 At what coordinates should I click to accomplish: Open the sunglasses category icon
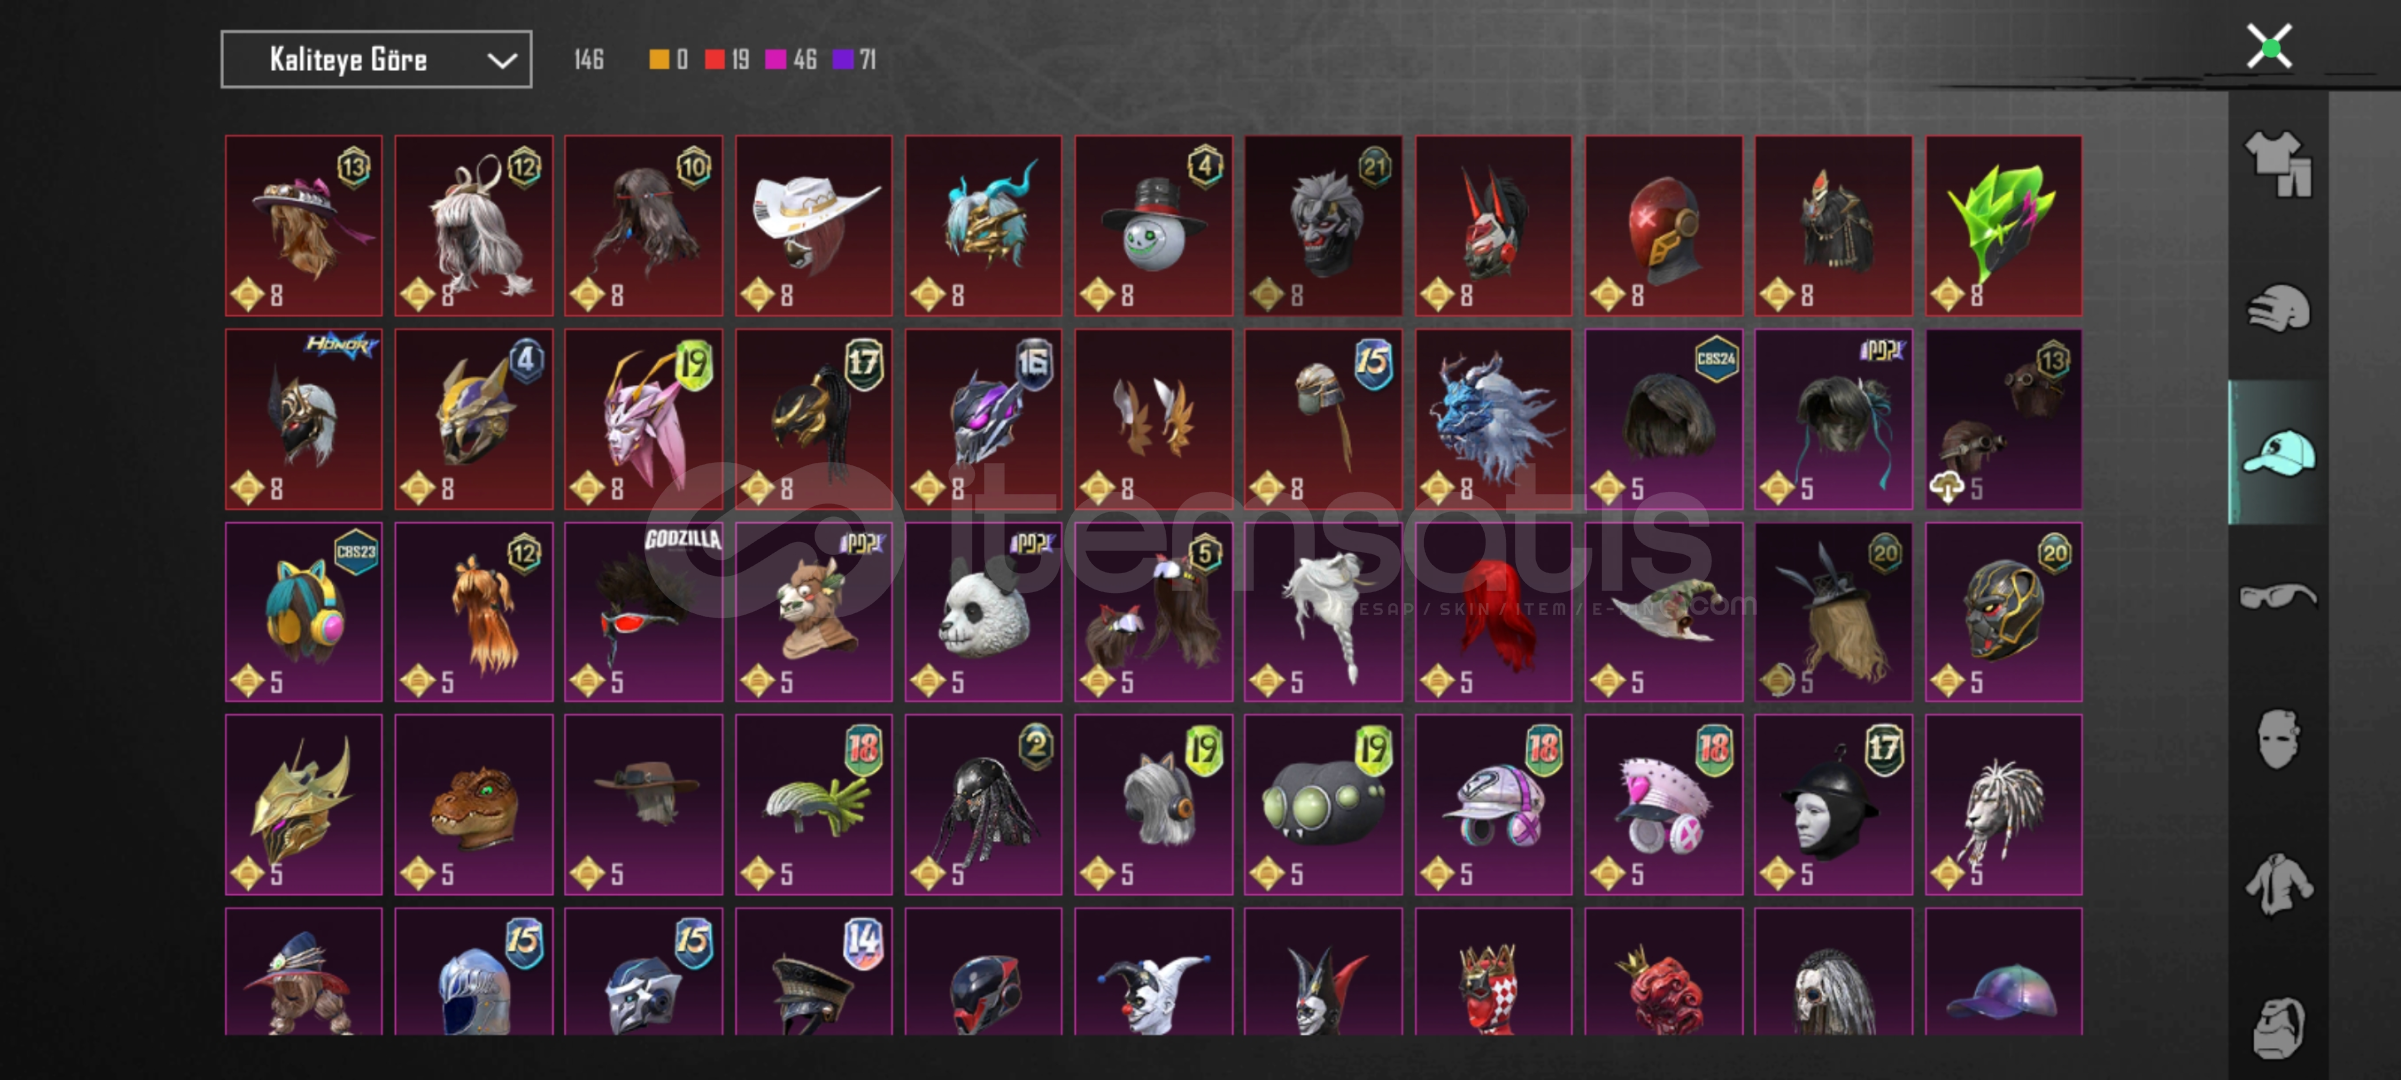(x=2278, y=596)
